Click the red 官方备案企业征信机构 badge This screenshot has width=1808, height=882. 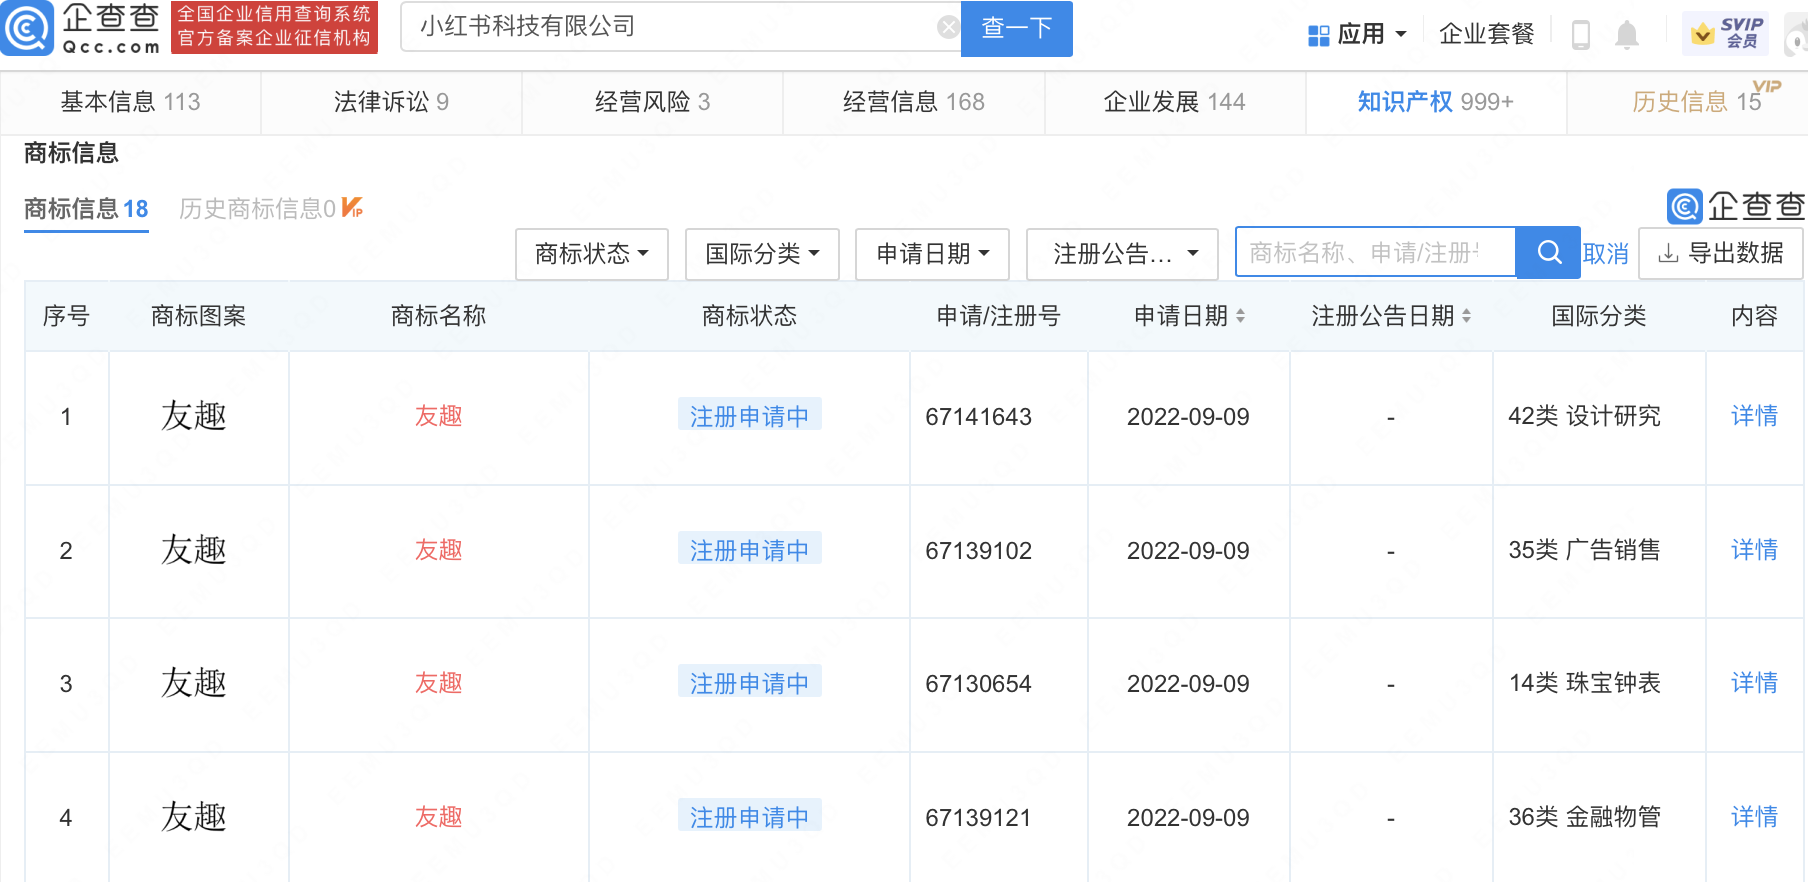(274, 27)
